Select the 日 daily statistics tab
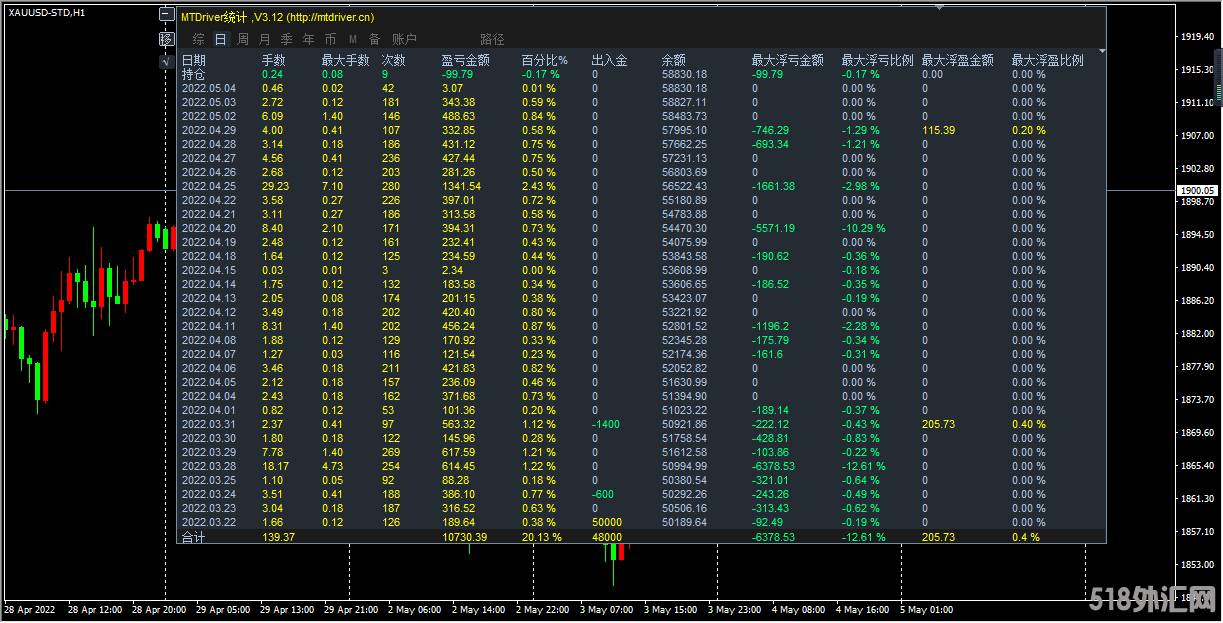Viewport: 1223px width, 623px height. (220, 39)
